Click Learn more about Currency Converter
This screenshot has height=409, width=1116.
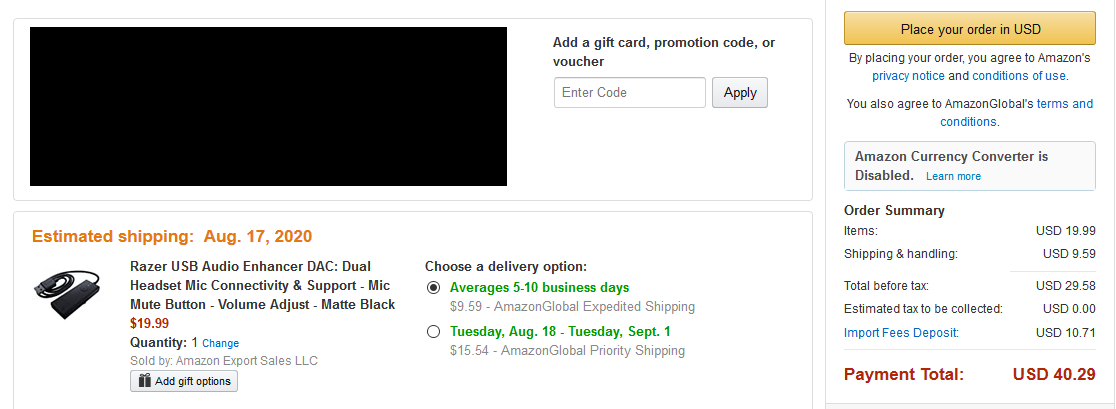pos(953,176)
